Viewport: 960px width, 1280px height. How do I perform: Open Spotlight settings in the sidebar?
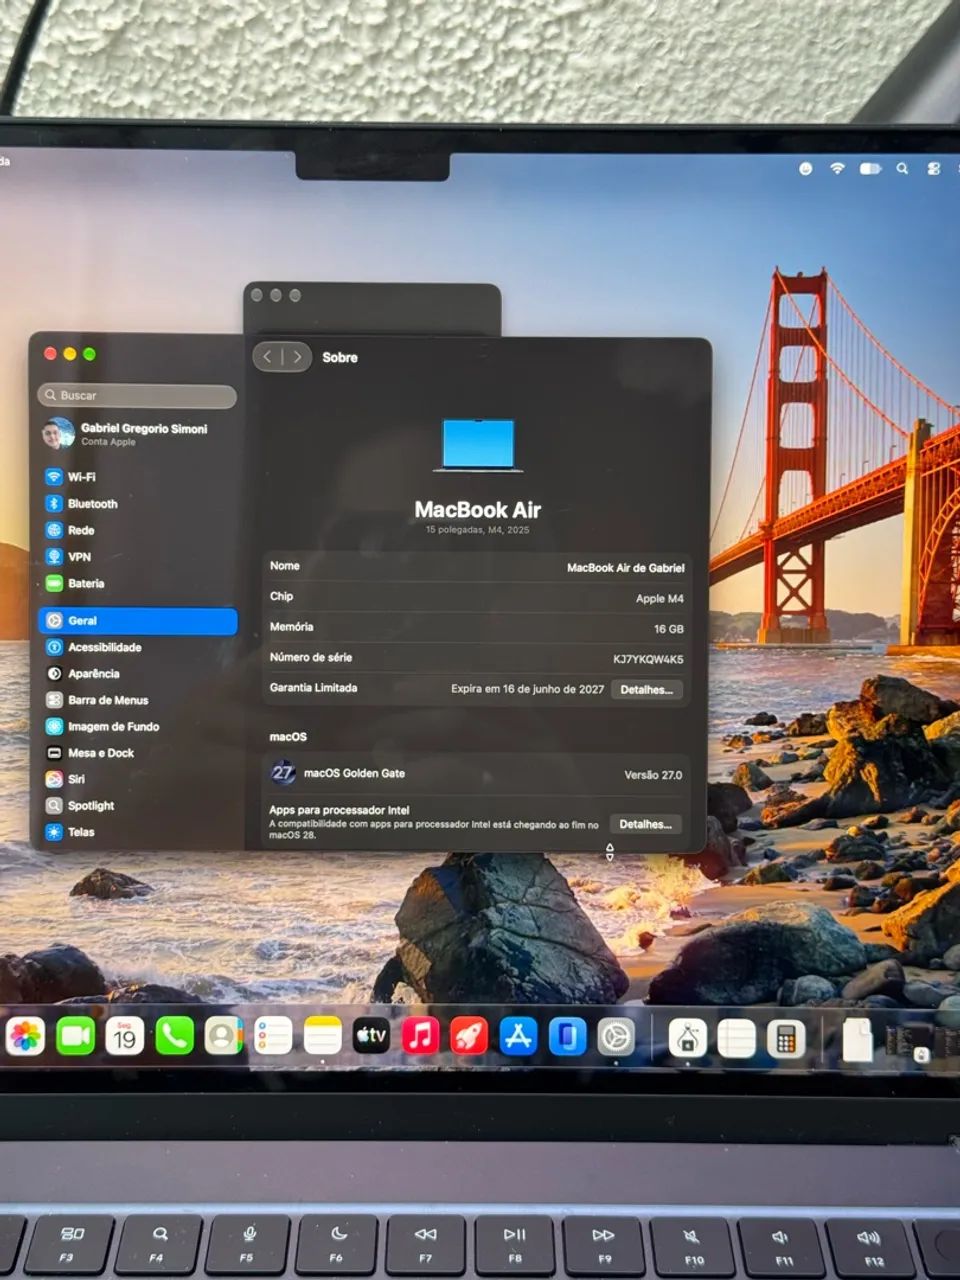click(80, 806)
